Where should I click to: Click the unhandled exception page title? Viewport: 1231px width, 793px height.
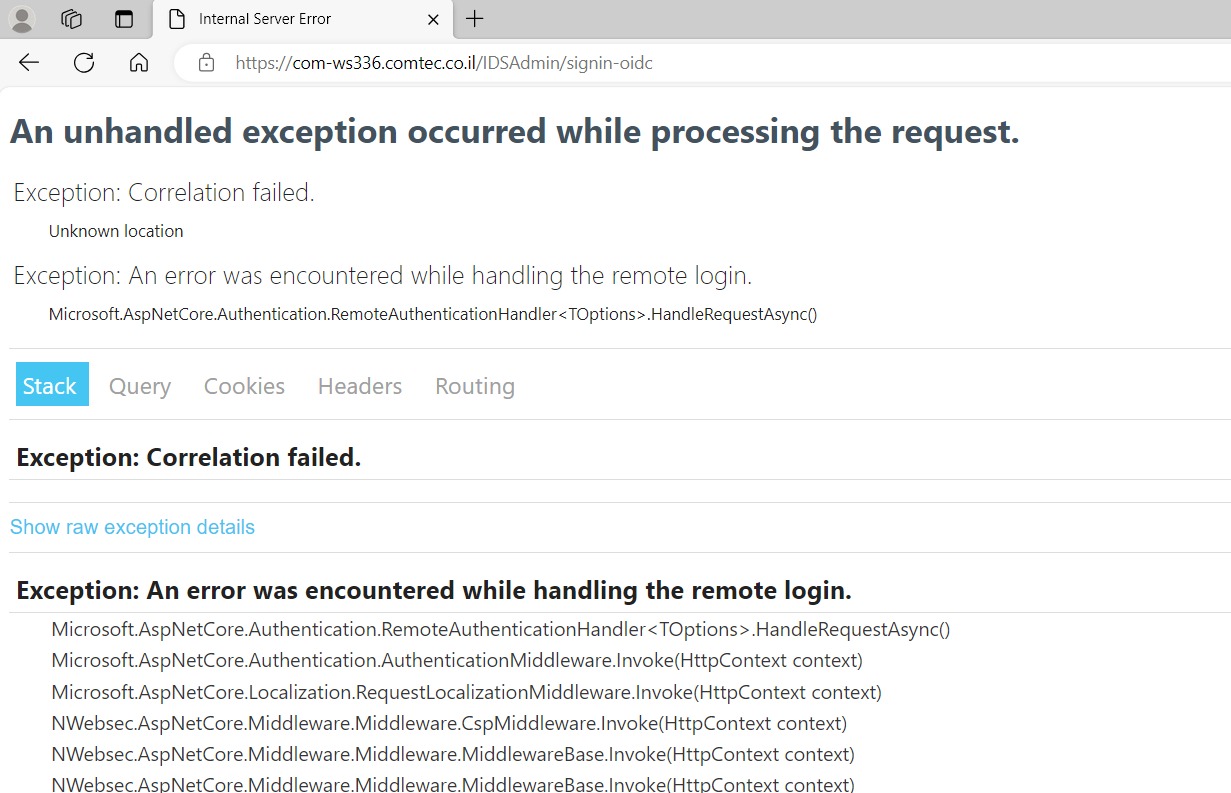click(513, 131)
